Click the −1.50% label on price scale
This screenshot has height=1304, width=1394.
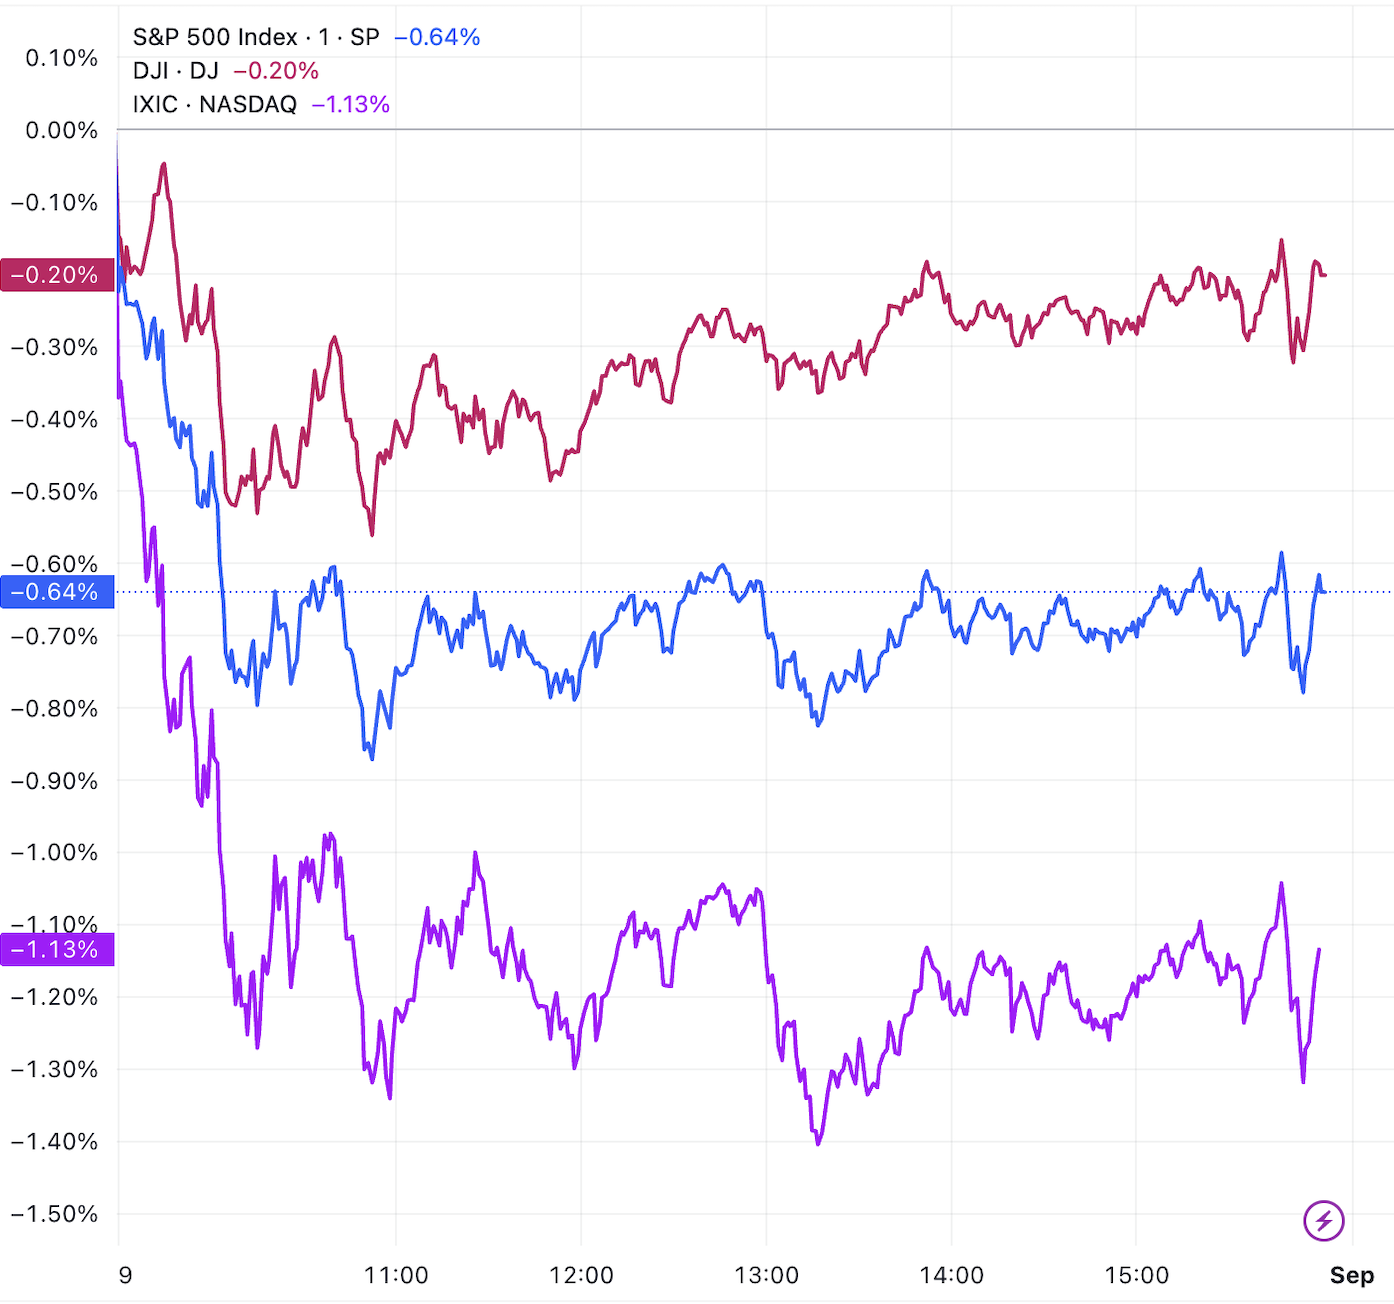click(55, 1213)
